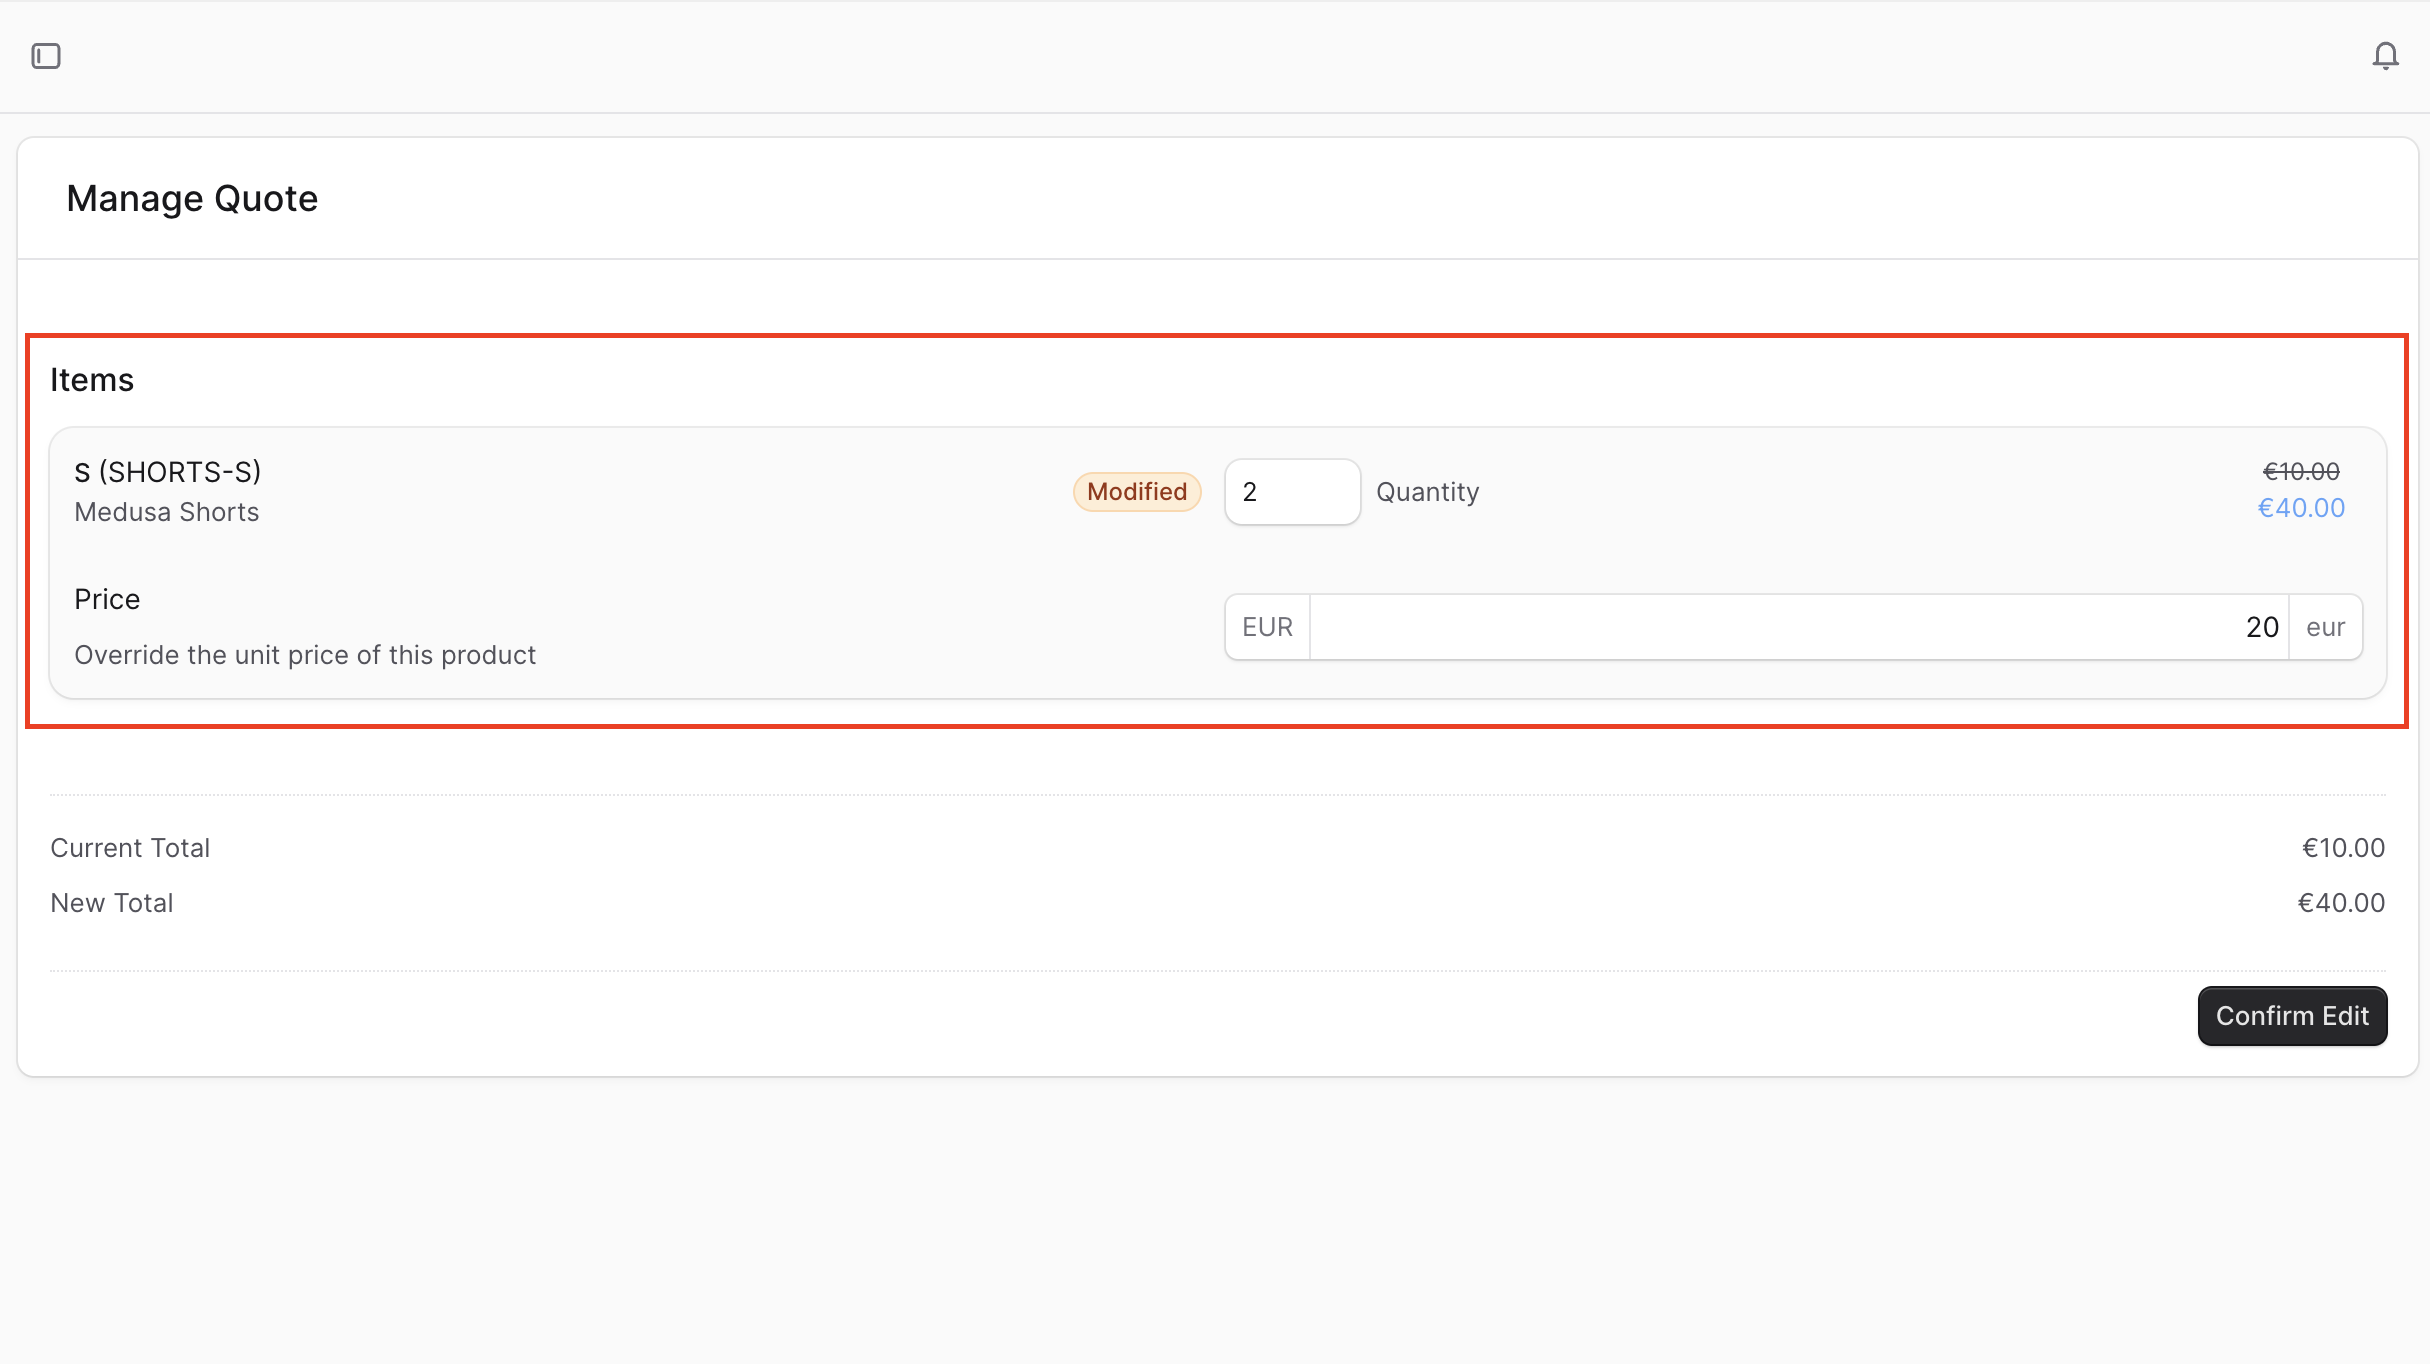Click the EUR currency prefix label

coord(1266,626)
